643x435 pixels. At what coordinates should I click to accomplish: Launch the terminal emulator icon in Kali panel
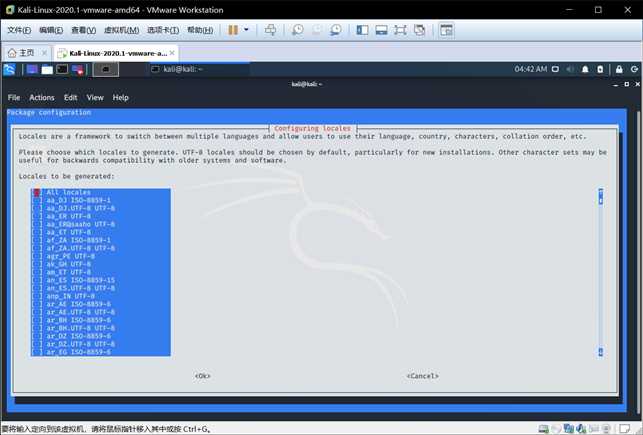[x=62, y=69]
